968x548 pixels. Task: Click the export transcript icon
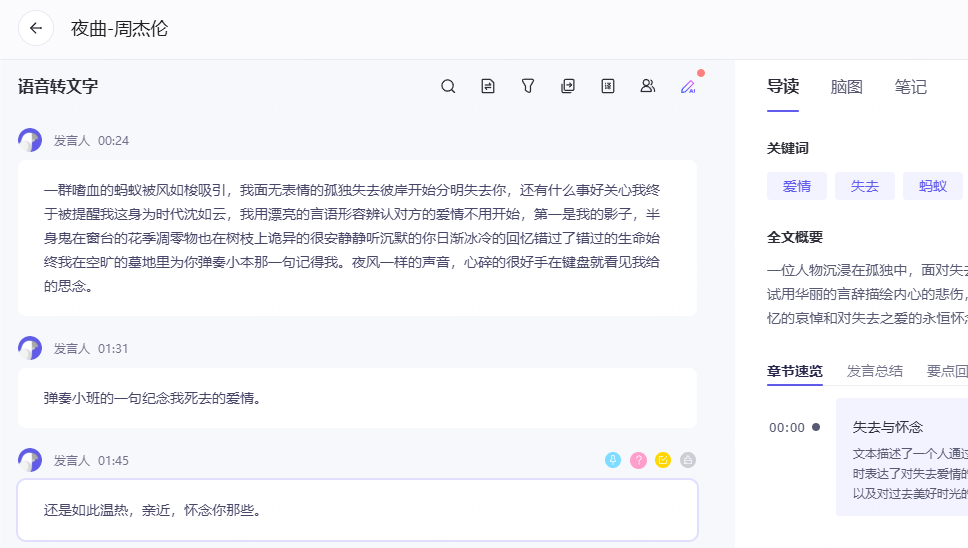point(568,86)
